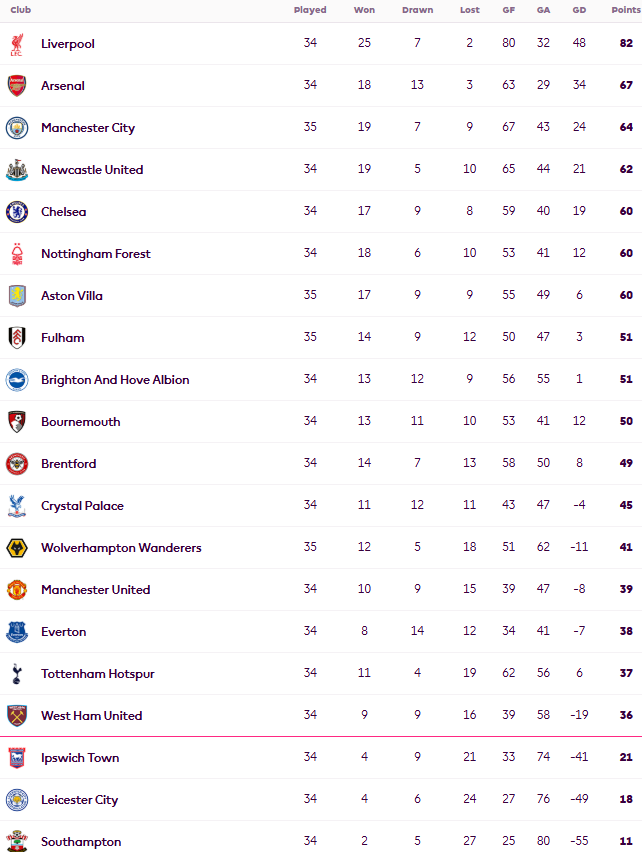Open the Chelsea badge icon
Viewport: 642px width, 852px height.
click(x=17, y=212)
